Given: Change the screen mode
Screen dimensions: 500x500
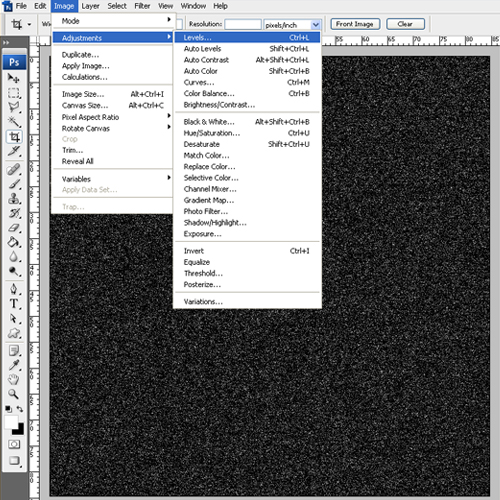Looking at the screenshot, I should (14, 461).
